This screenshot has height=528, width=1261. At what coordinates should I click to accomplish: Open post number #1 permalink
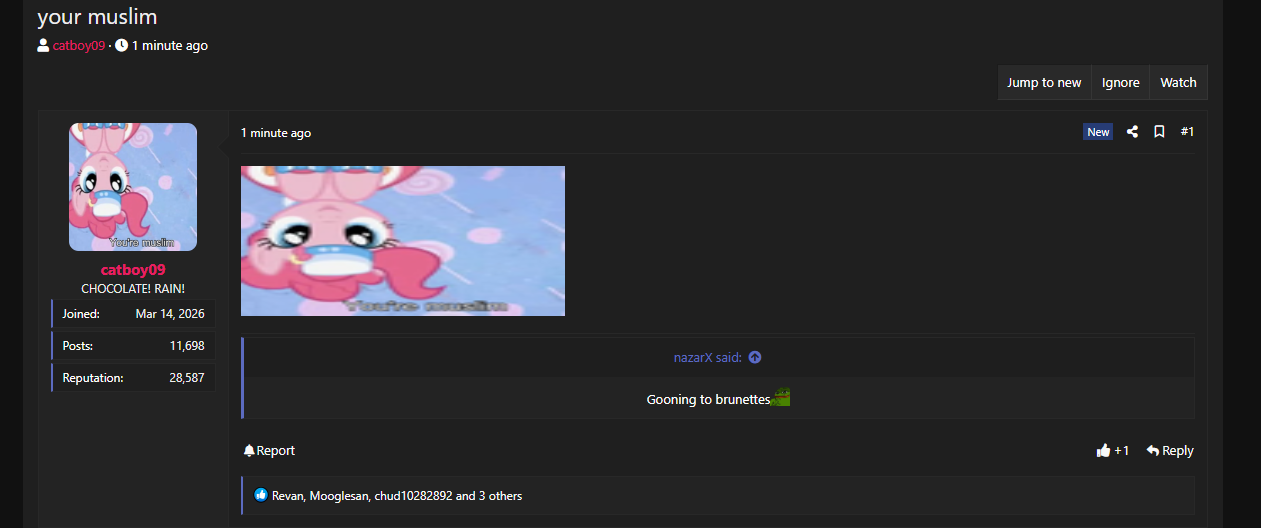(x=1187, y=132)
